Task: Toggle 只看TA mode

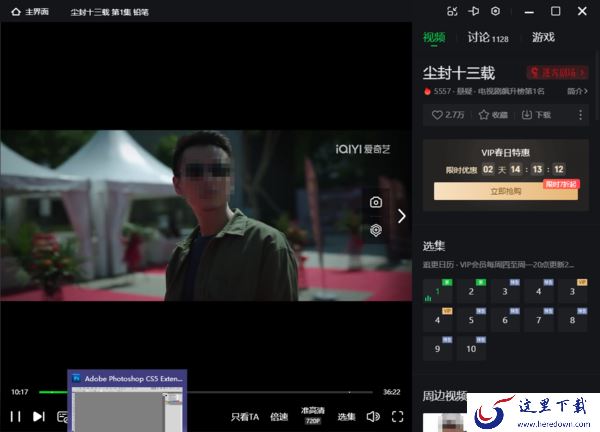Action: point(245,417)
